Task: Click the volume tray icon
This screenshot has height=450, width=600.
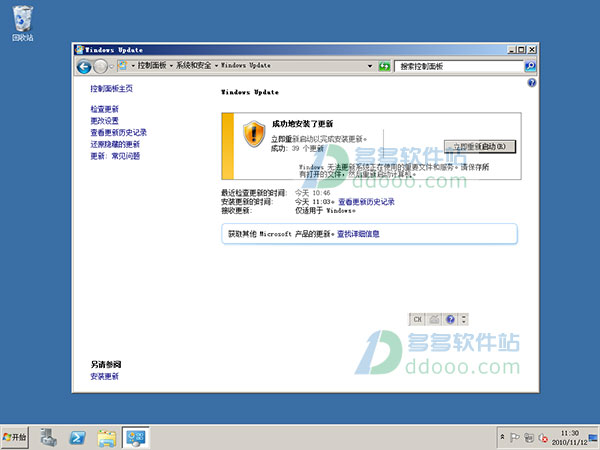Action: [x=543, y=437]
